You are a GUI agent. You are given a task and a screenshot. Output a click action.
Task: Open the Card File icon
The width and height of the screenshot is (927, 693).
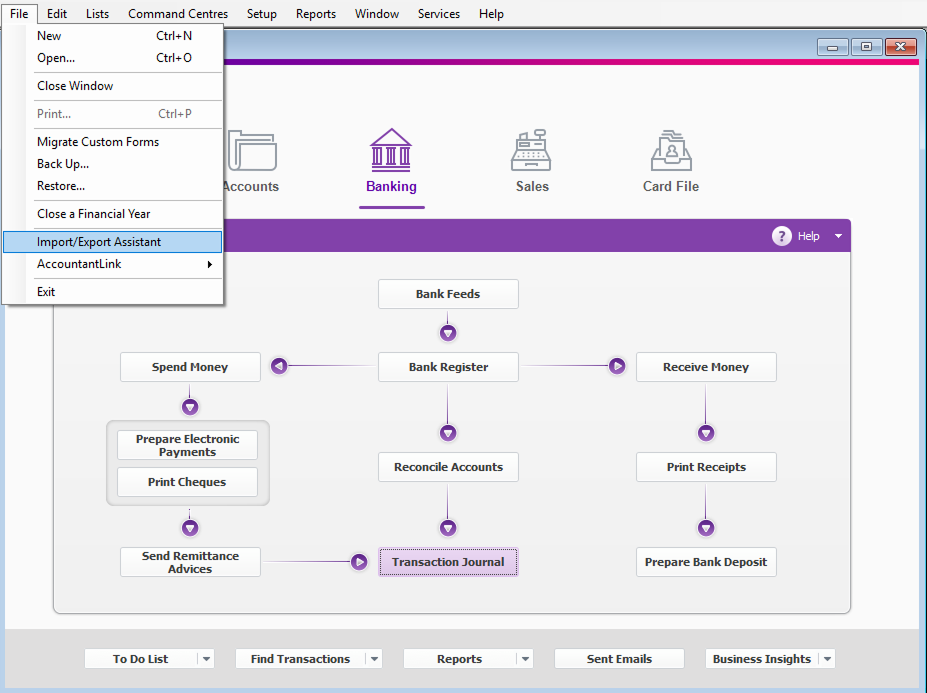(x=670, y=150)
